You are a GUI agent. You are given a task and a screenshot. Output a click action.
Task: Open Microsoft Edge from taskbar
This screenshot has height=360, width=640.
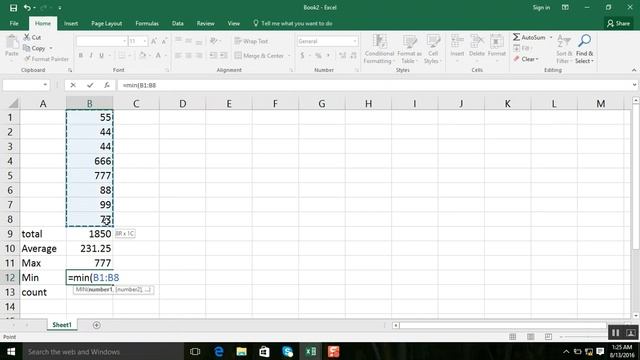(218, 351)
